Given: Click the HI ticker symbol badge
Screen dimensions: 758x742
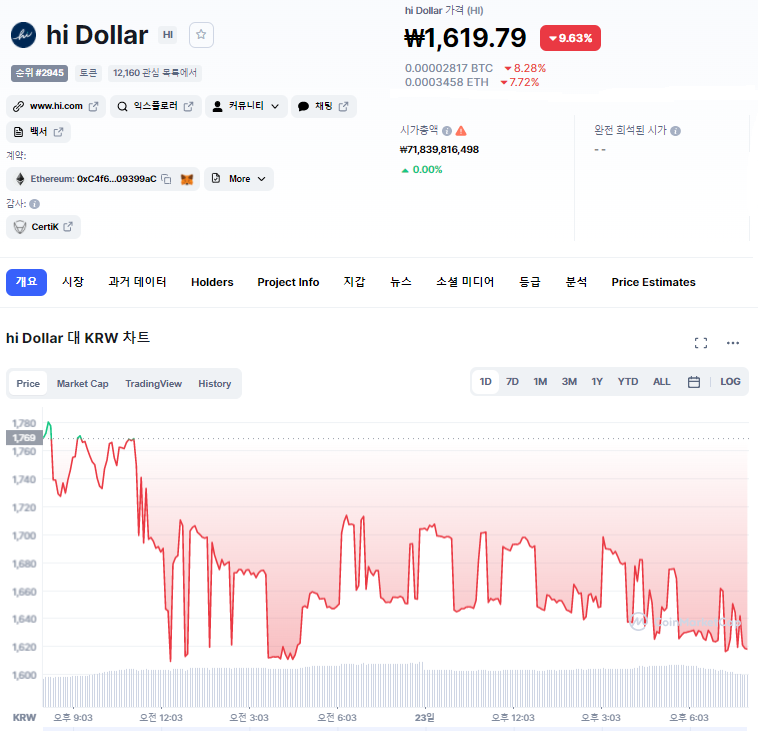Looking at the screenshot, I should [x=168, y=35].
